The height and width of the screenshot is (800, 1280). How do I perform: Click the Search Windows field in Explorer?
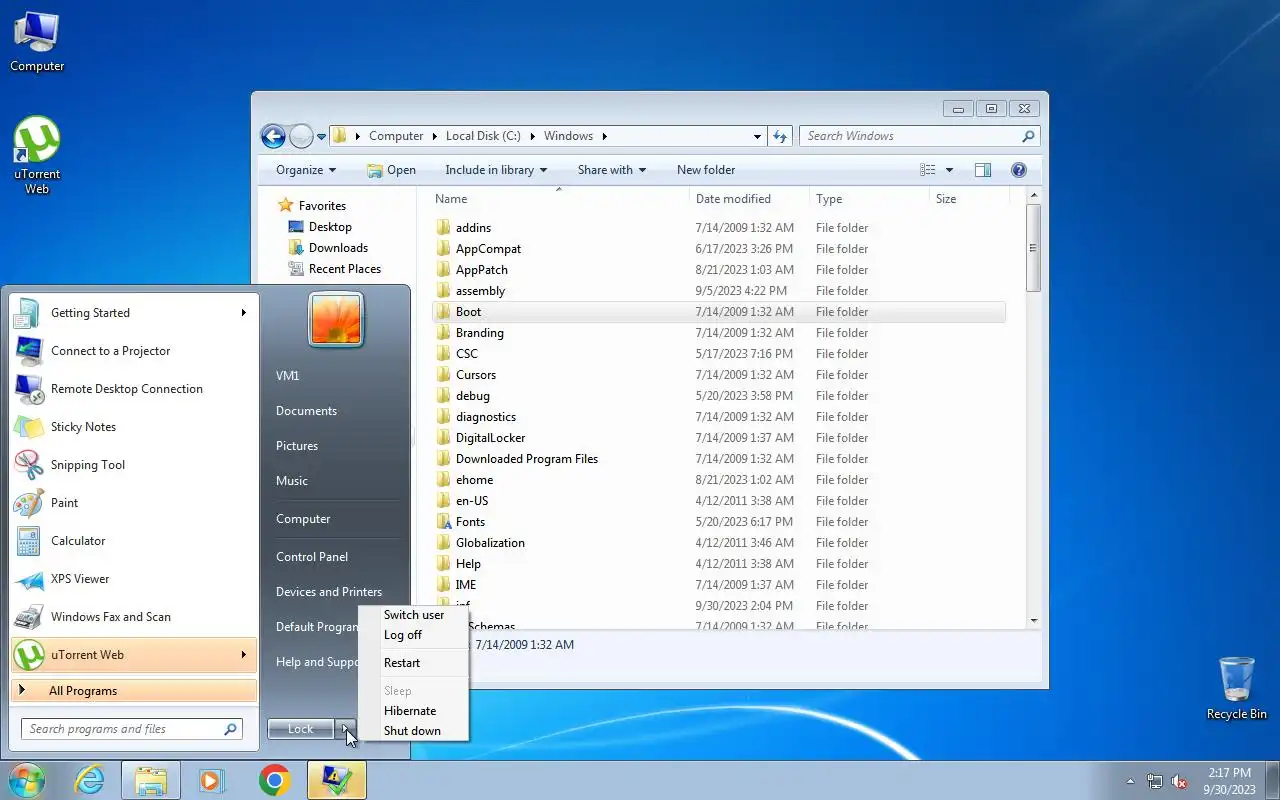click(x=919, y=136)
